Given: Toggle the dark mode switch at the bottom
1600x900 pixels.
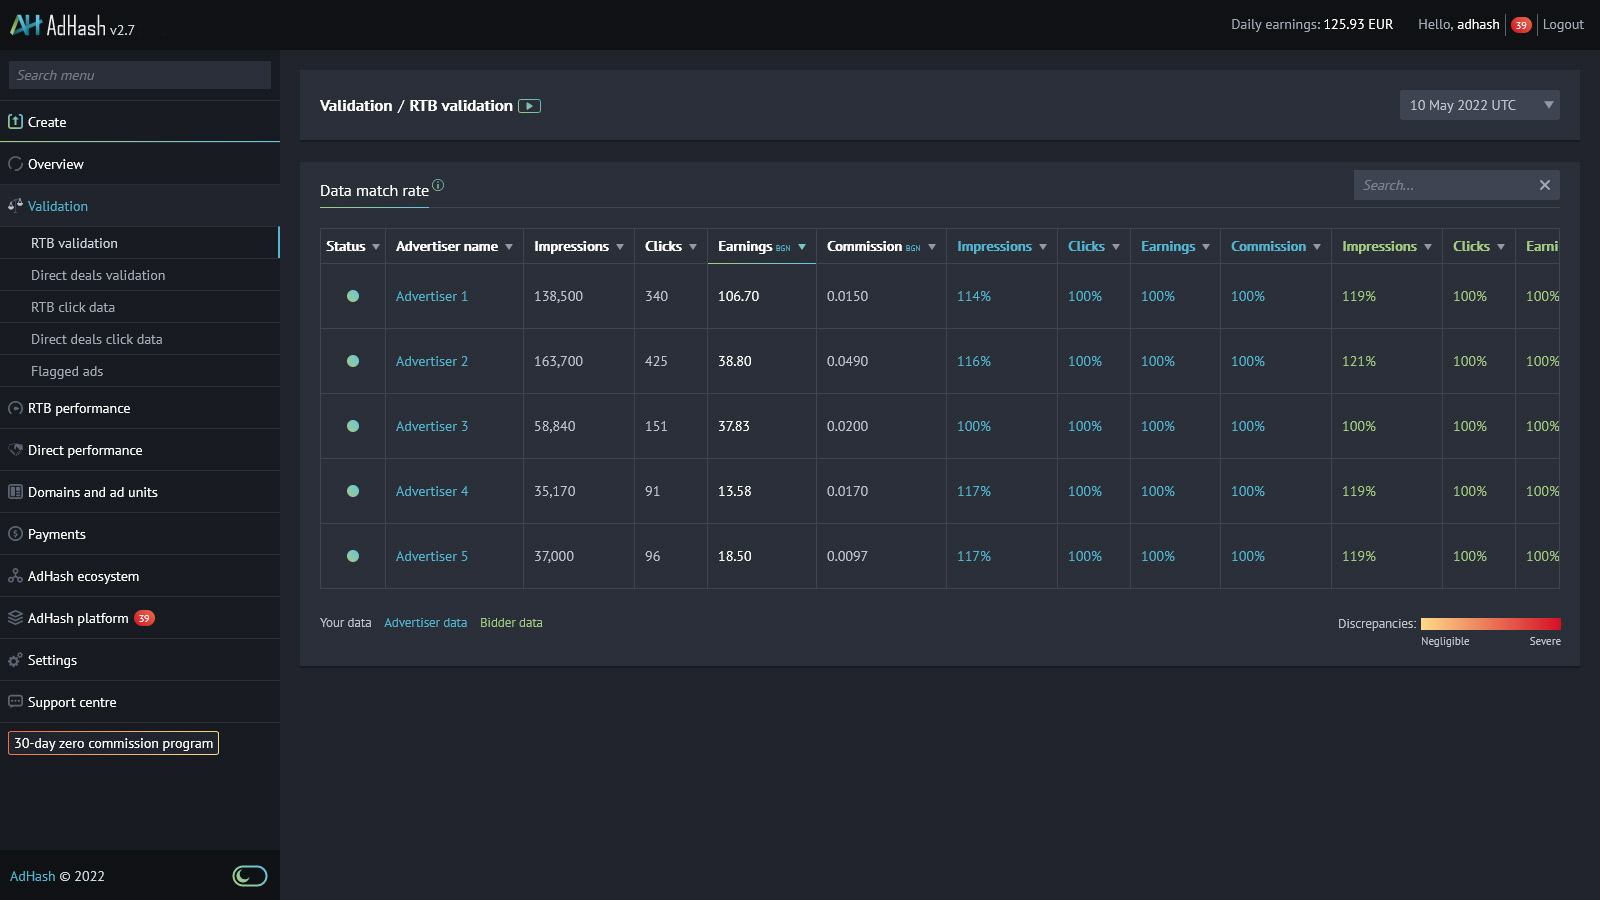Looking at the screenshot, I should (x=249, y=875).
